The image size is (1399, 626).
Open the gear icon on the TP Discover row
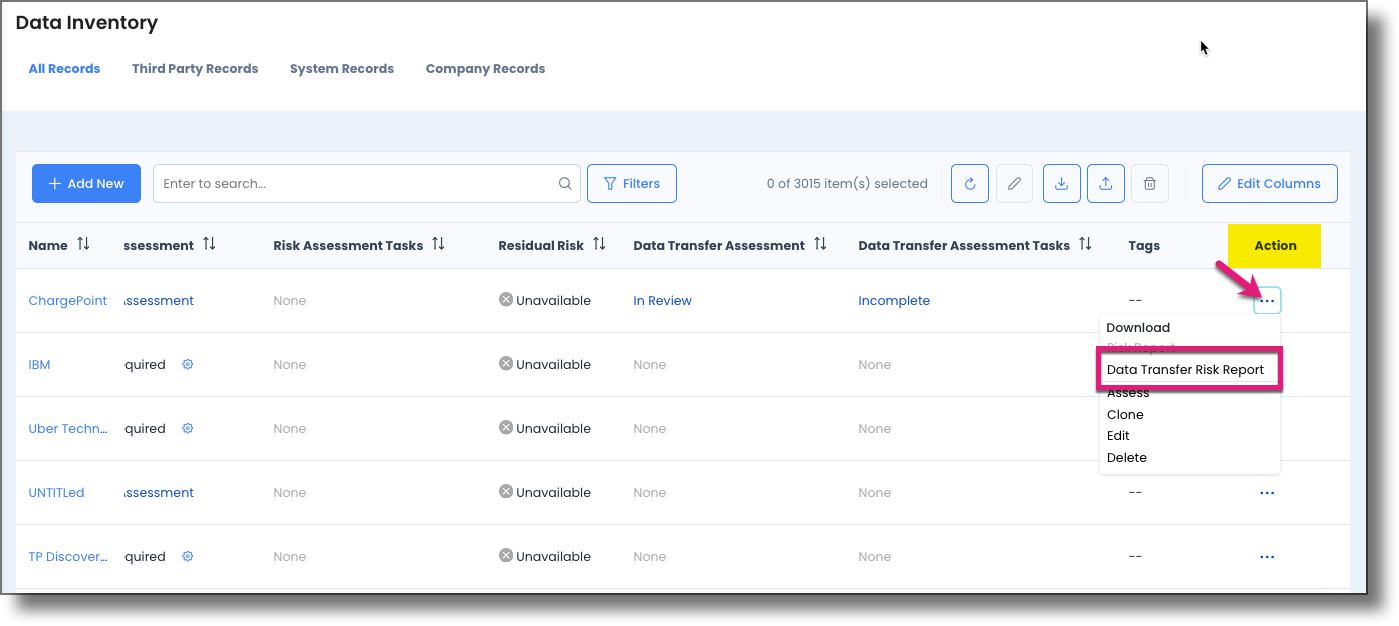coord(187,556)
